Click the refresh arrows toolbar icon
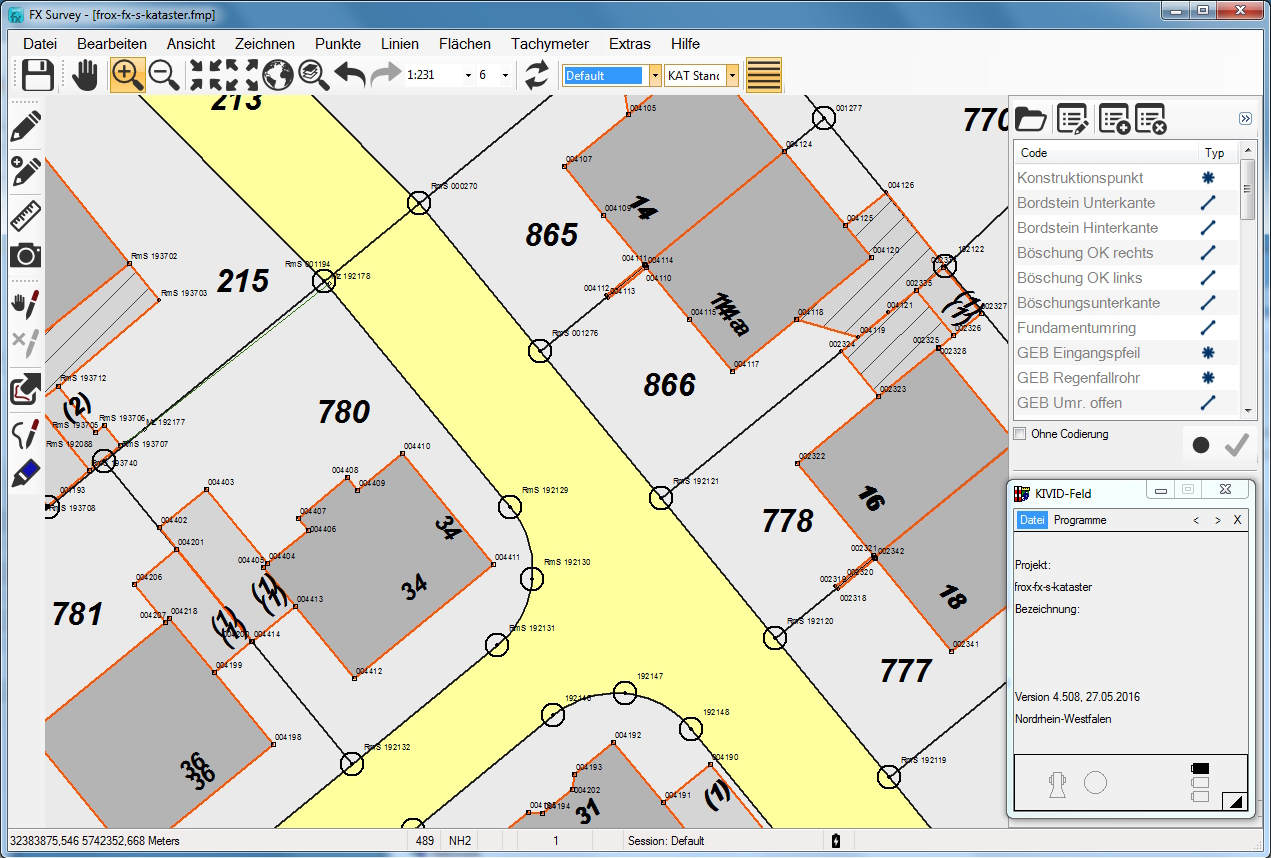This screenshot has width=1271, height=858. point(537,75)
